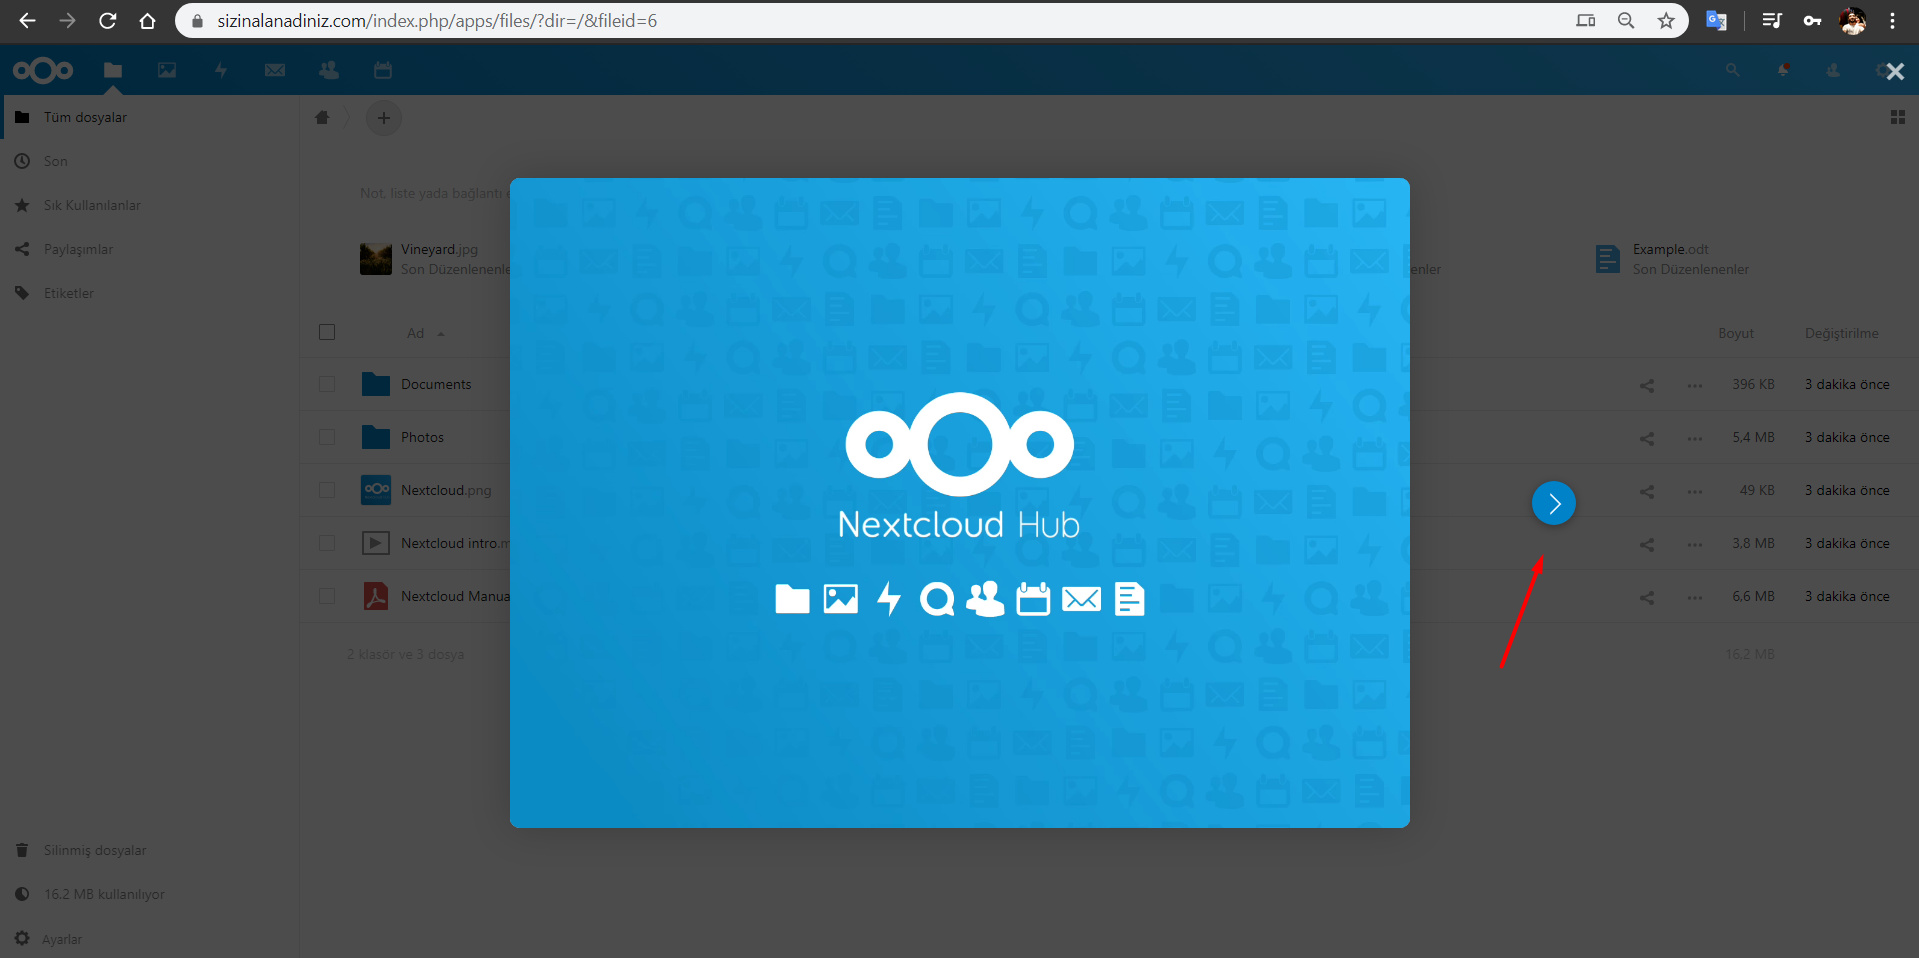Toggle grid view icon at top right
1919x958 pixels.
pos(1897,118)
